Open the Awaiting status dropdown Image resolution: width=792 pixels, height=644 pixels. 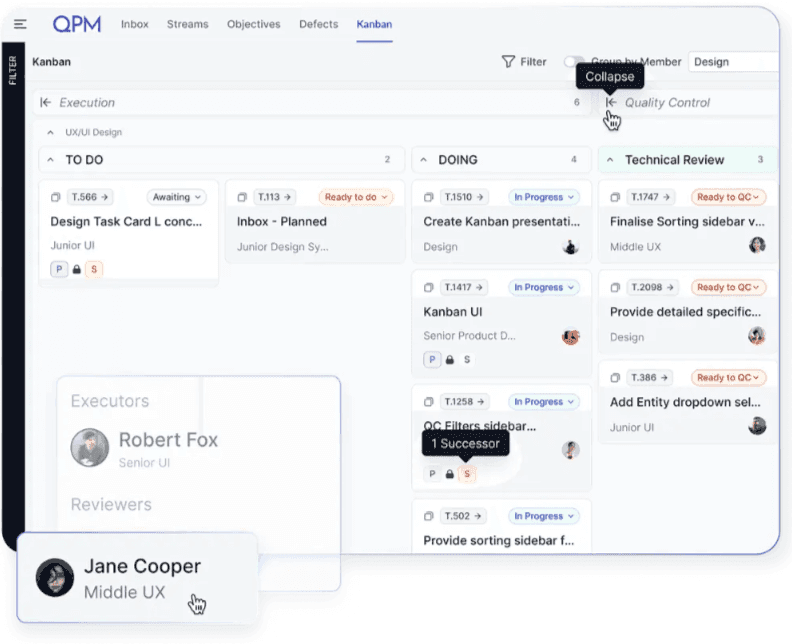176,197
